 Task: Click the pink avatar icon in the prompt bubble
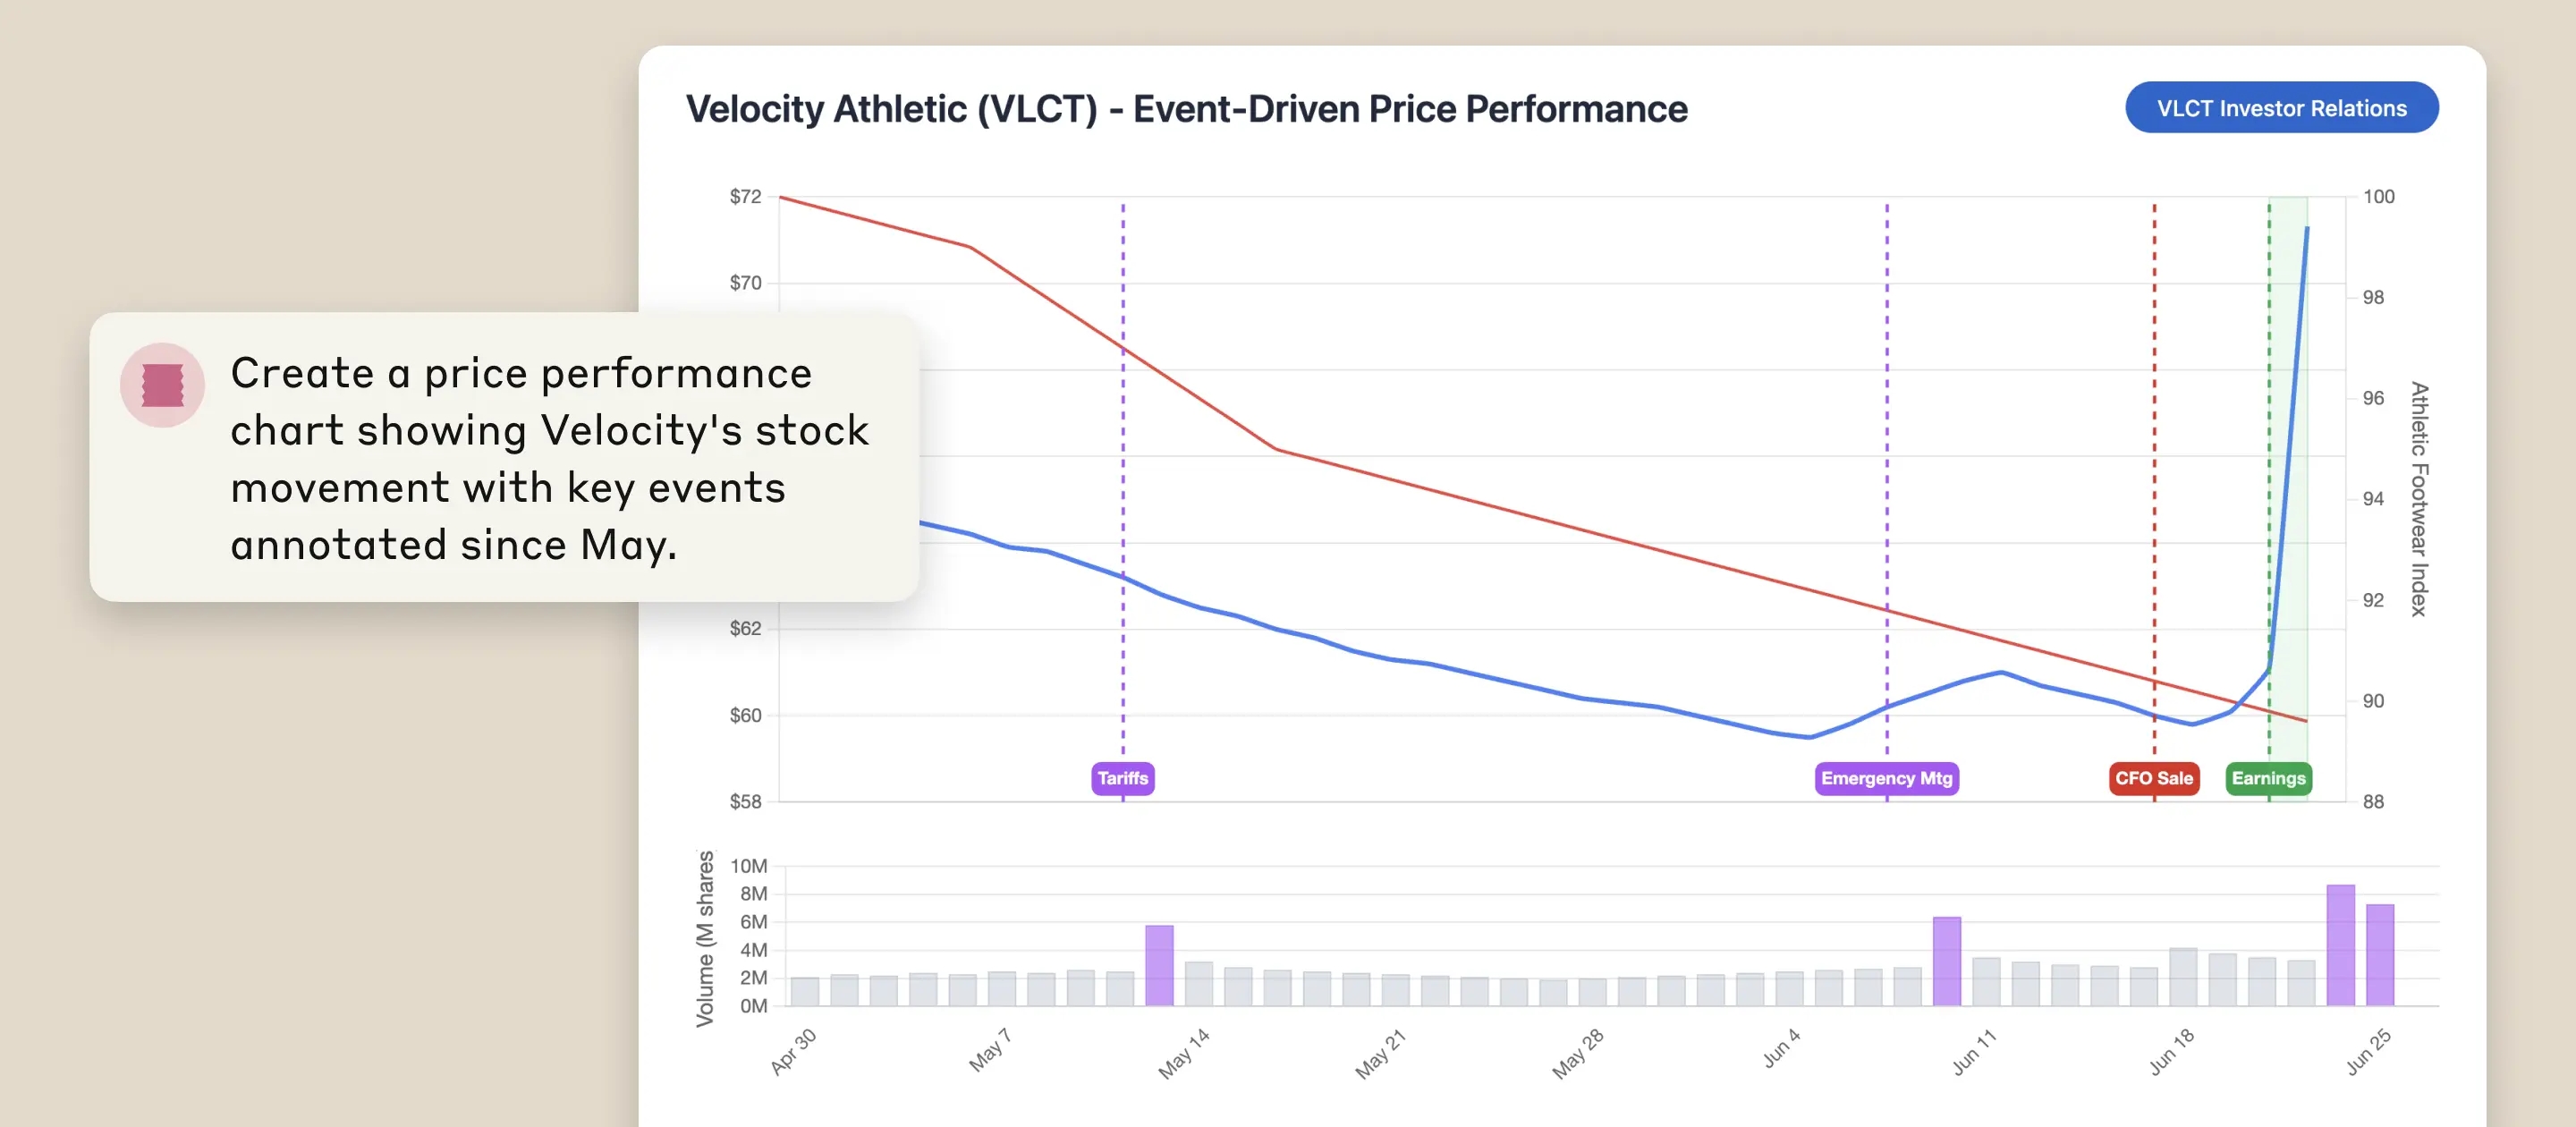(162, 385)
